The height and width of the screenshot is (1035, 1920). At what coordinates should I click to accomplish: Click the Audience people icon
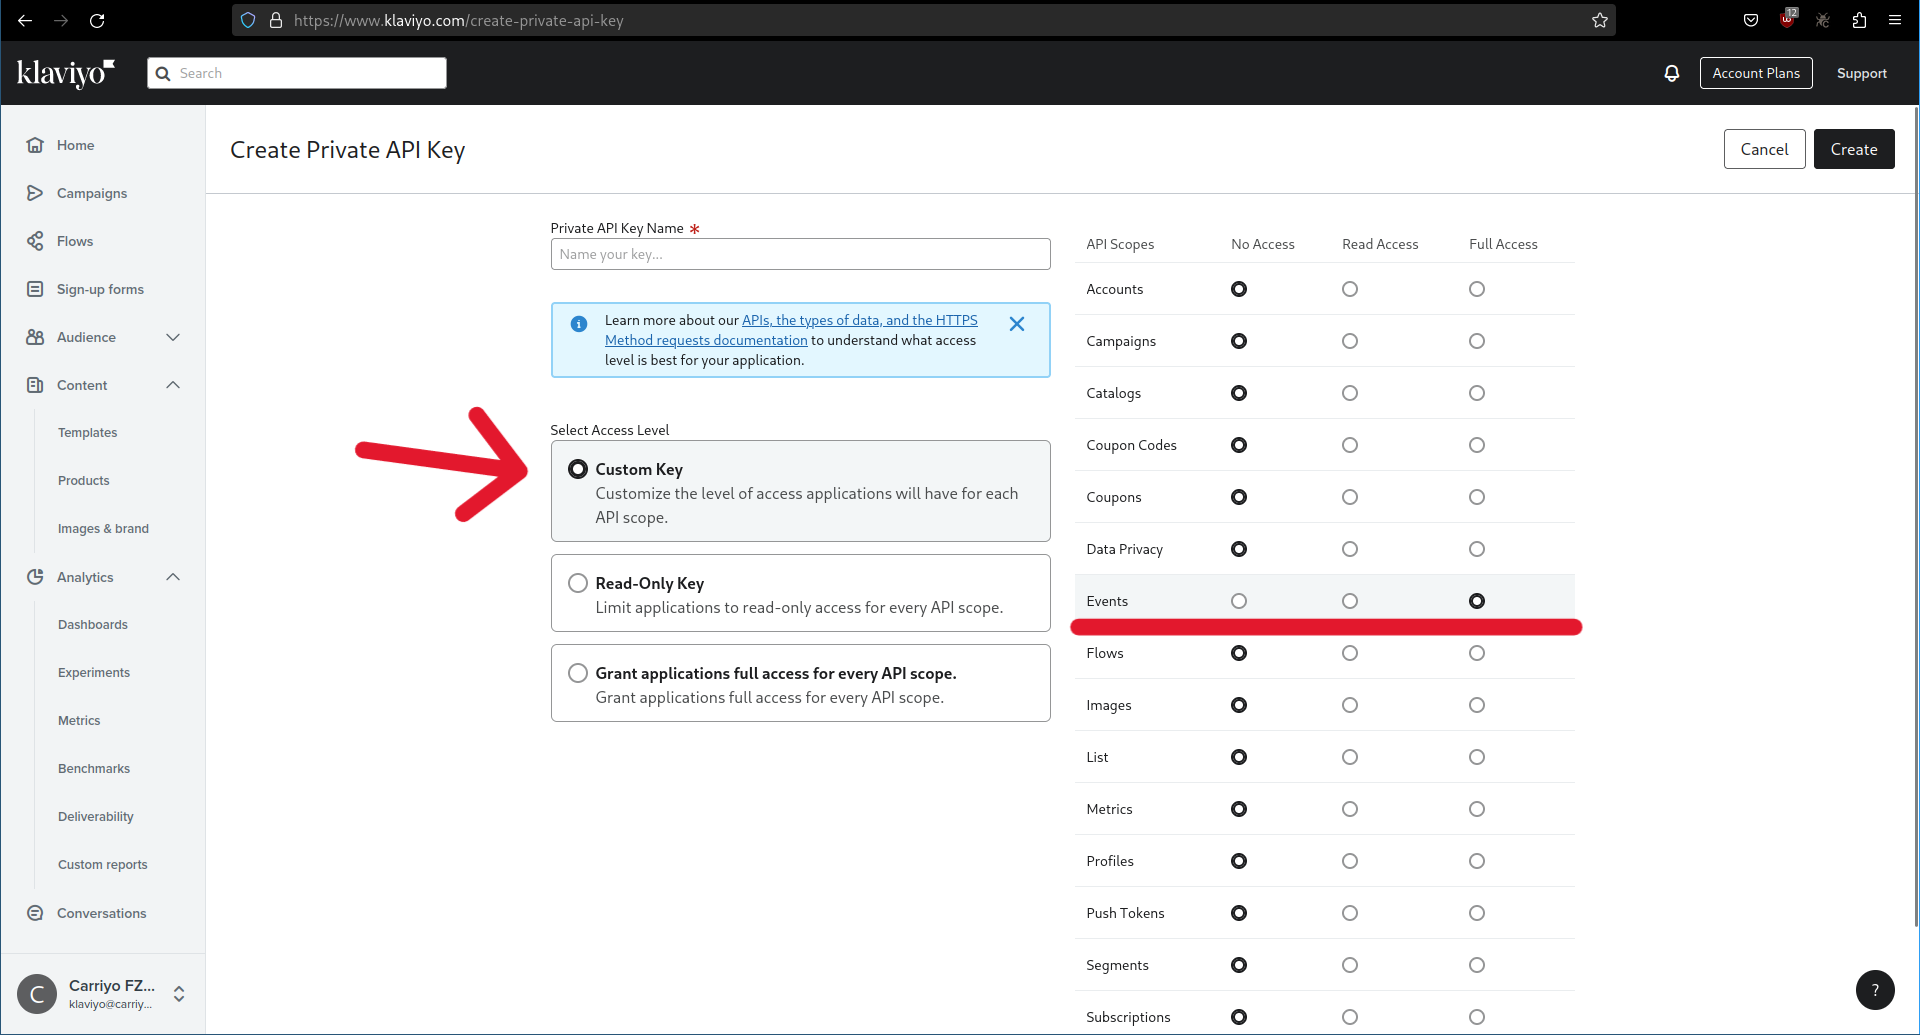click(35, 337)
